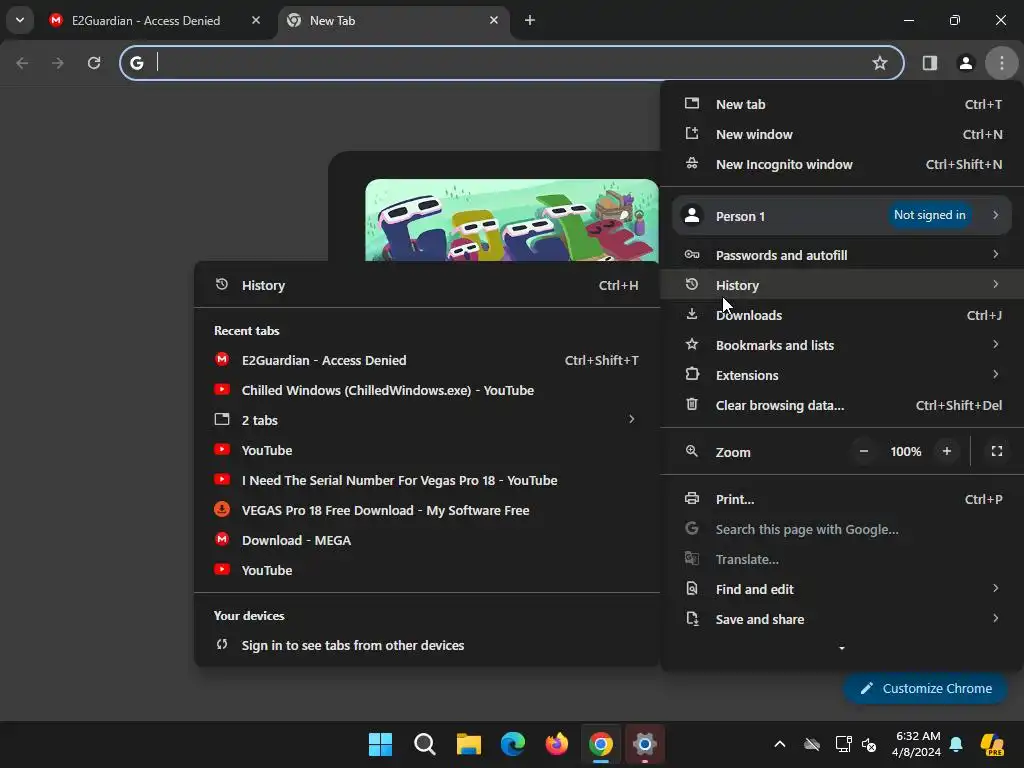
Task: Click the crossed-out cloud tray icon
Action: (x=812, y=744)
